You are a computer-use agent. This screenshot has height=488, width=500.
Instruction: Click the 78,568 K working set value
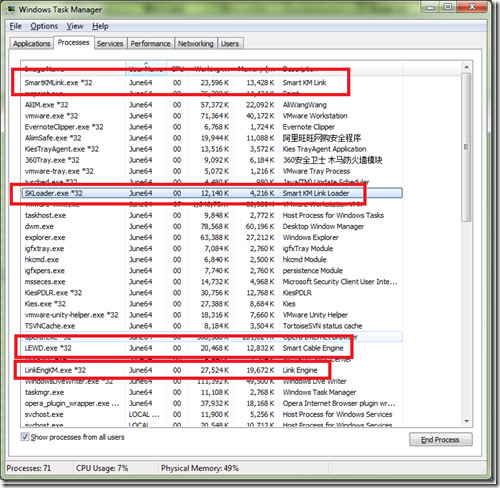214,226
